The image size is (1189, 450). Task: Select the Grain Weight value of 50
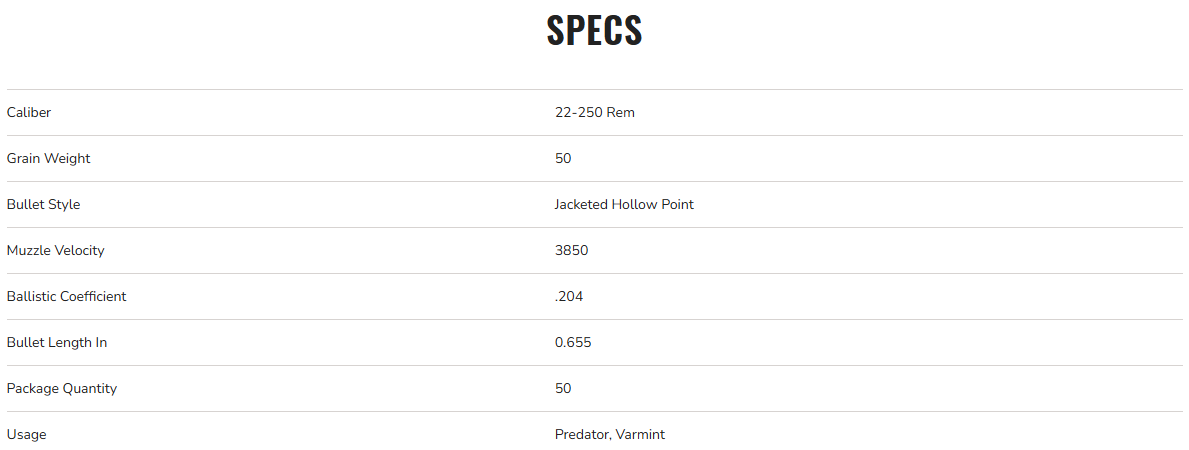563,158
